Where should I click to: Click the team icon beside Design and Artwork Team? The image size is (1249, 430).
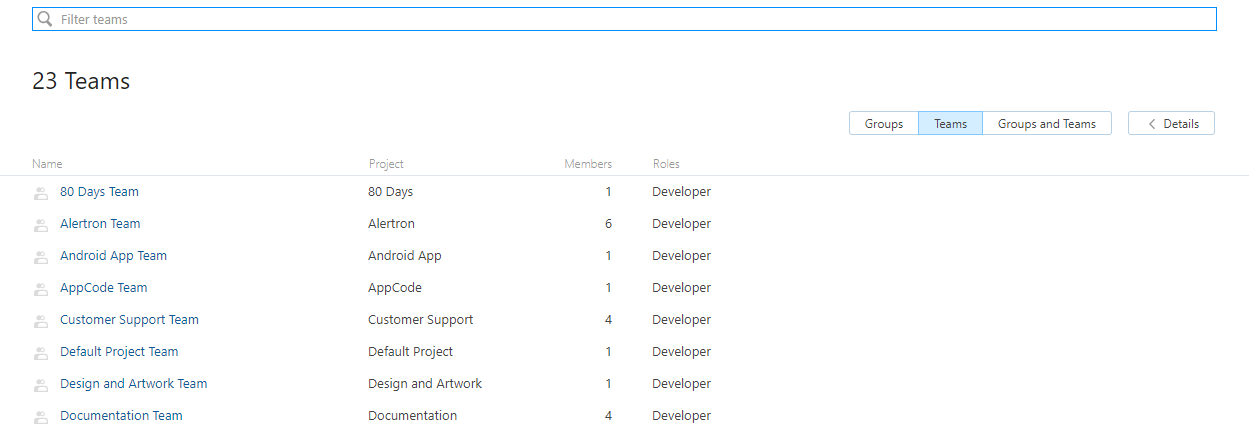(41, 385)
